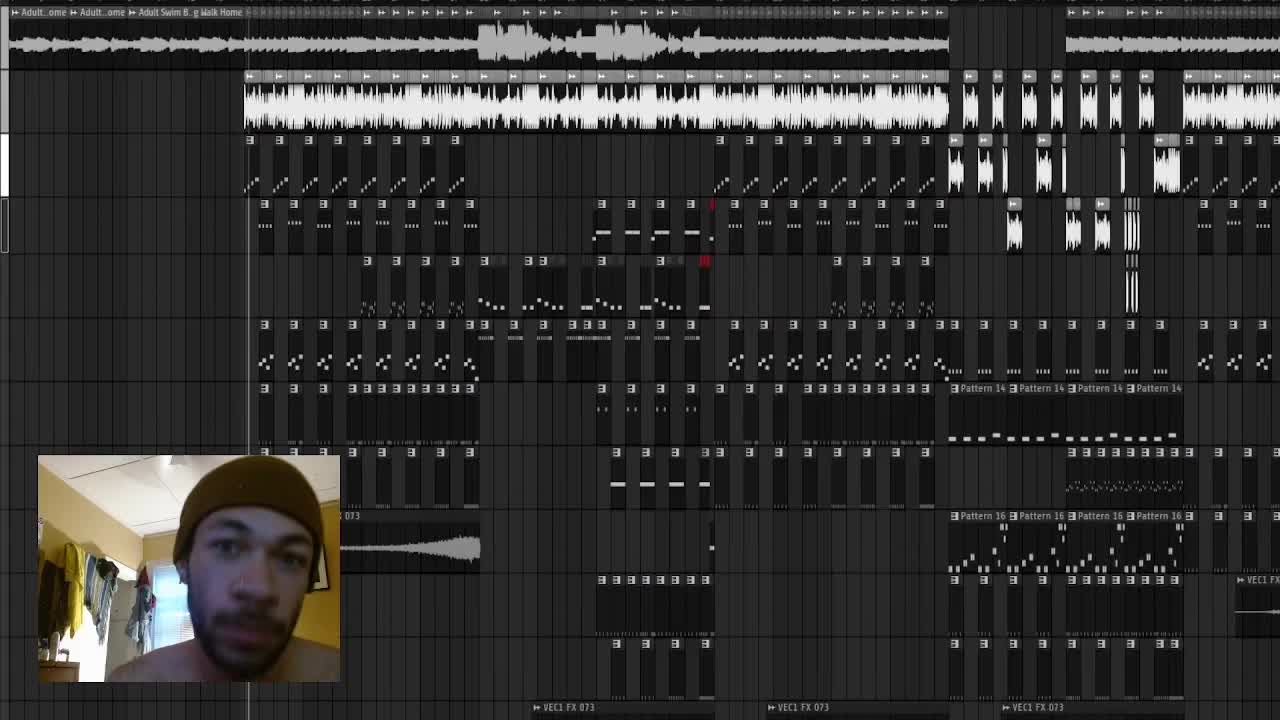Click the audio icon of the leftmost VEC1 FX 073 clip
Viewport: 1280px width, 720px height.
pos(537,708)
